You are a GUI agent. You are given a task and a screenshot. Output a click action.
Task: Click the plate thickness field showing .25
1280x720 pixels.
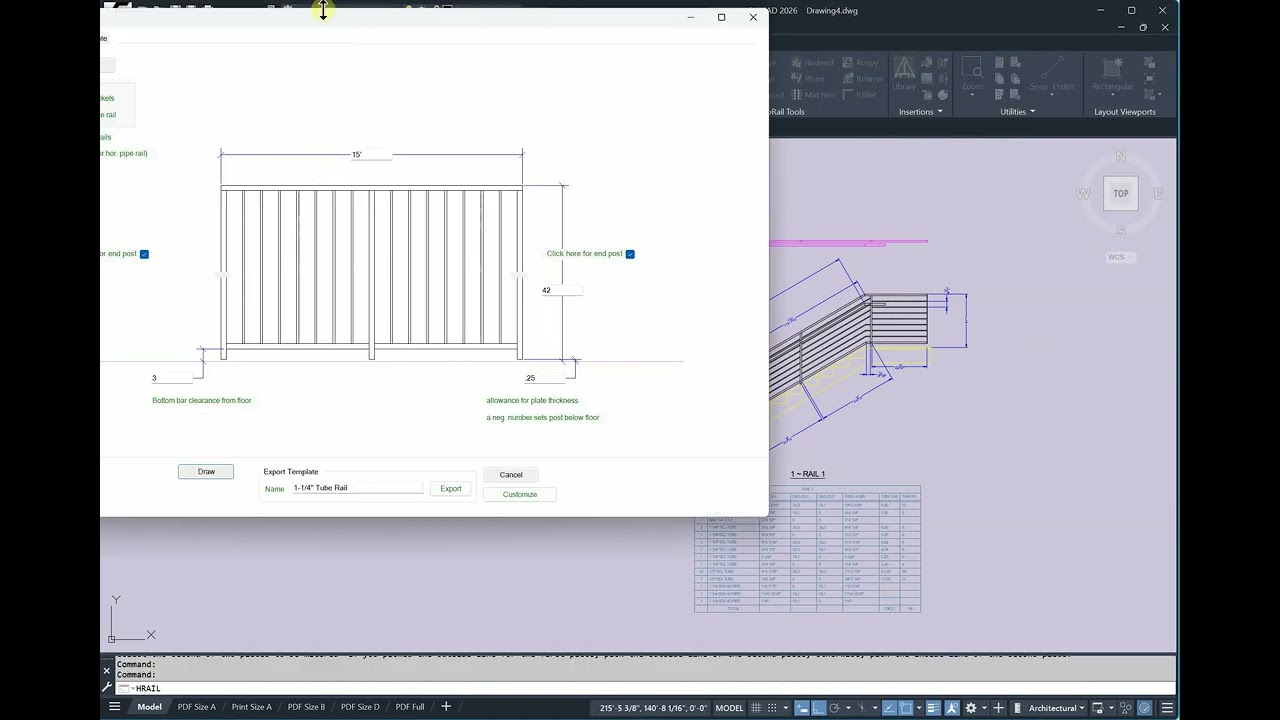click(546, 378)
